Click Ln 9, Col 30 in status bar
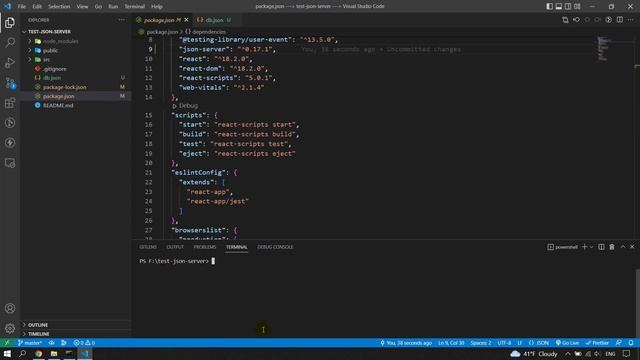The image size is (640, 360). pyautogui.click(x=451, y=343)
